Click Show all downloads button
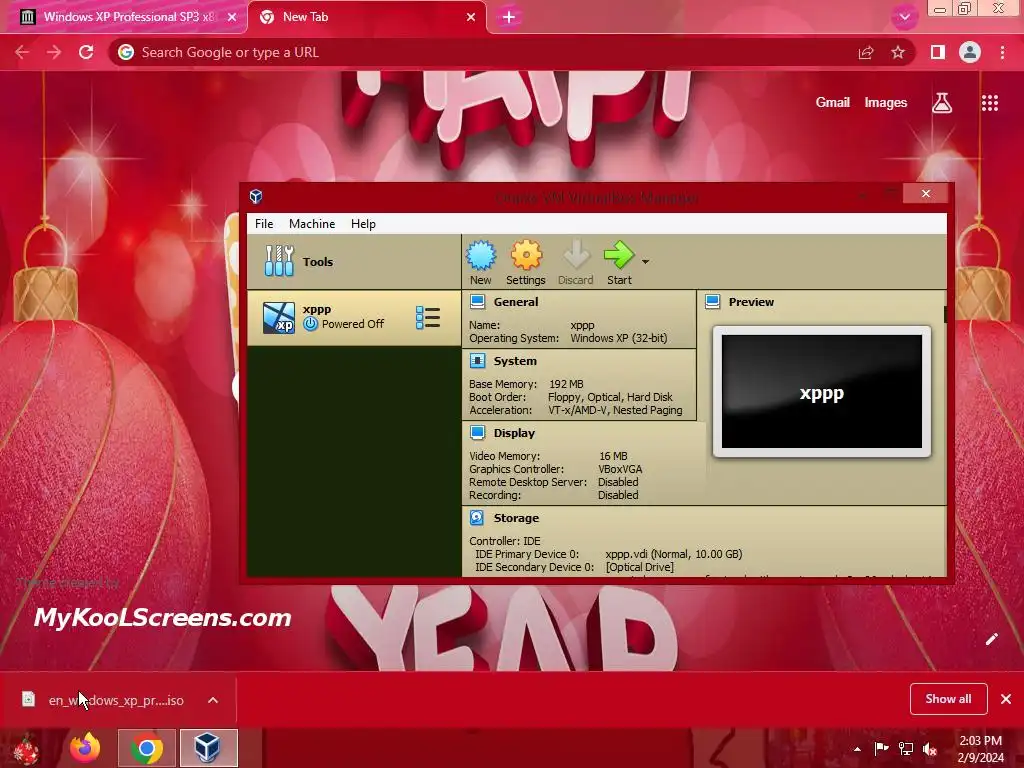This screenshot has height=768, width=1024. [948, 699]
